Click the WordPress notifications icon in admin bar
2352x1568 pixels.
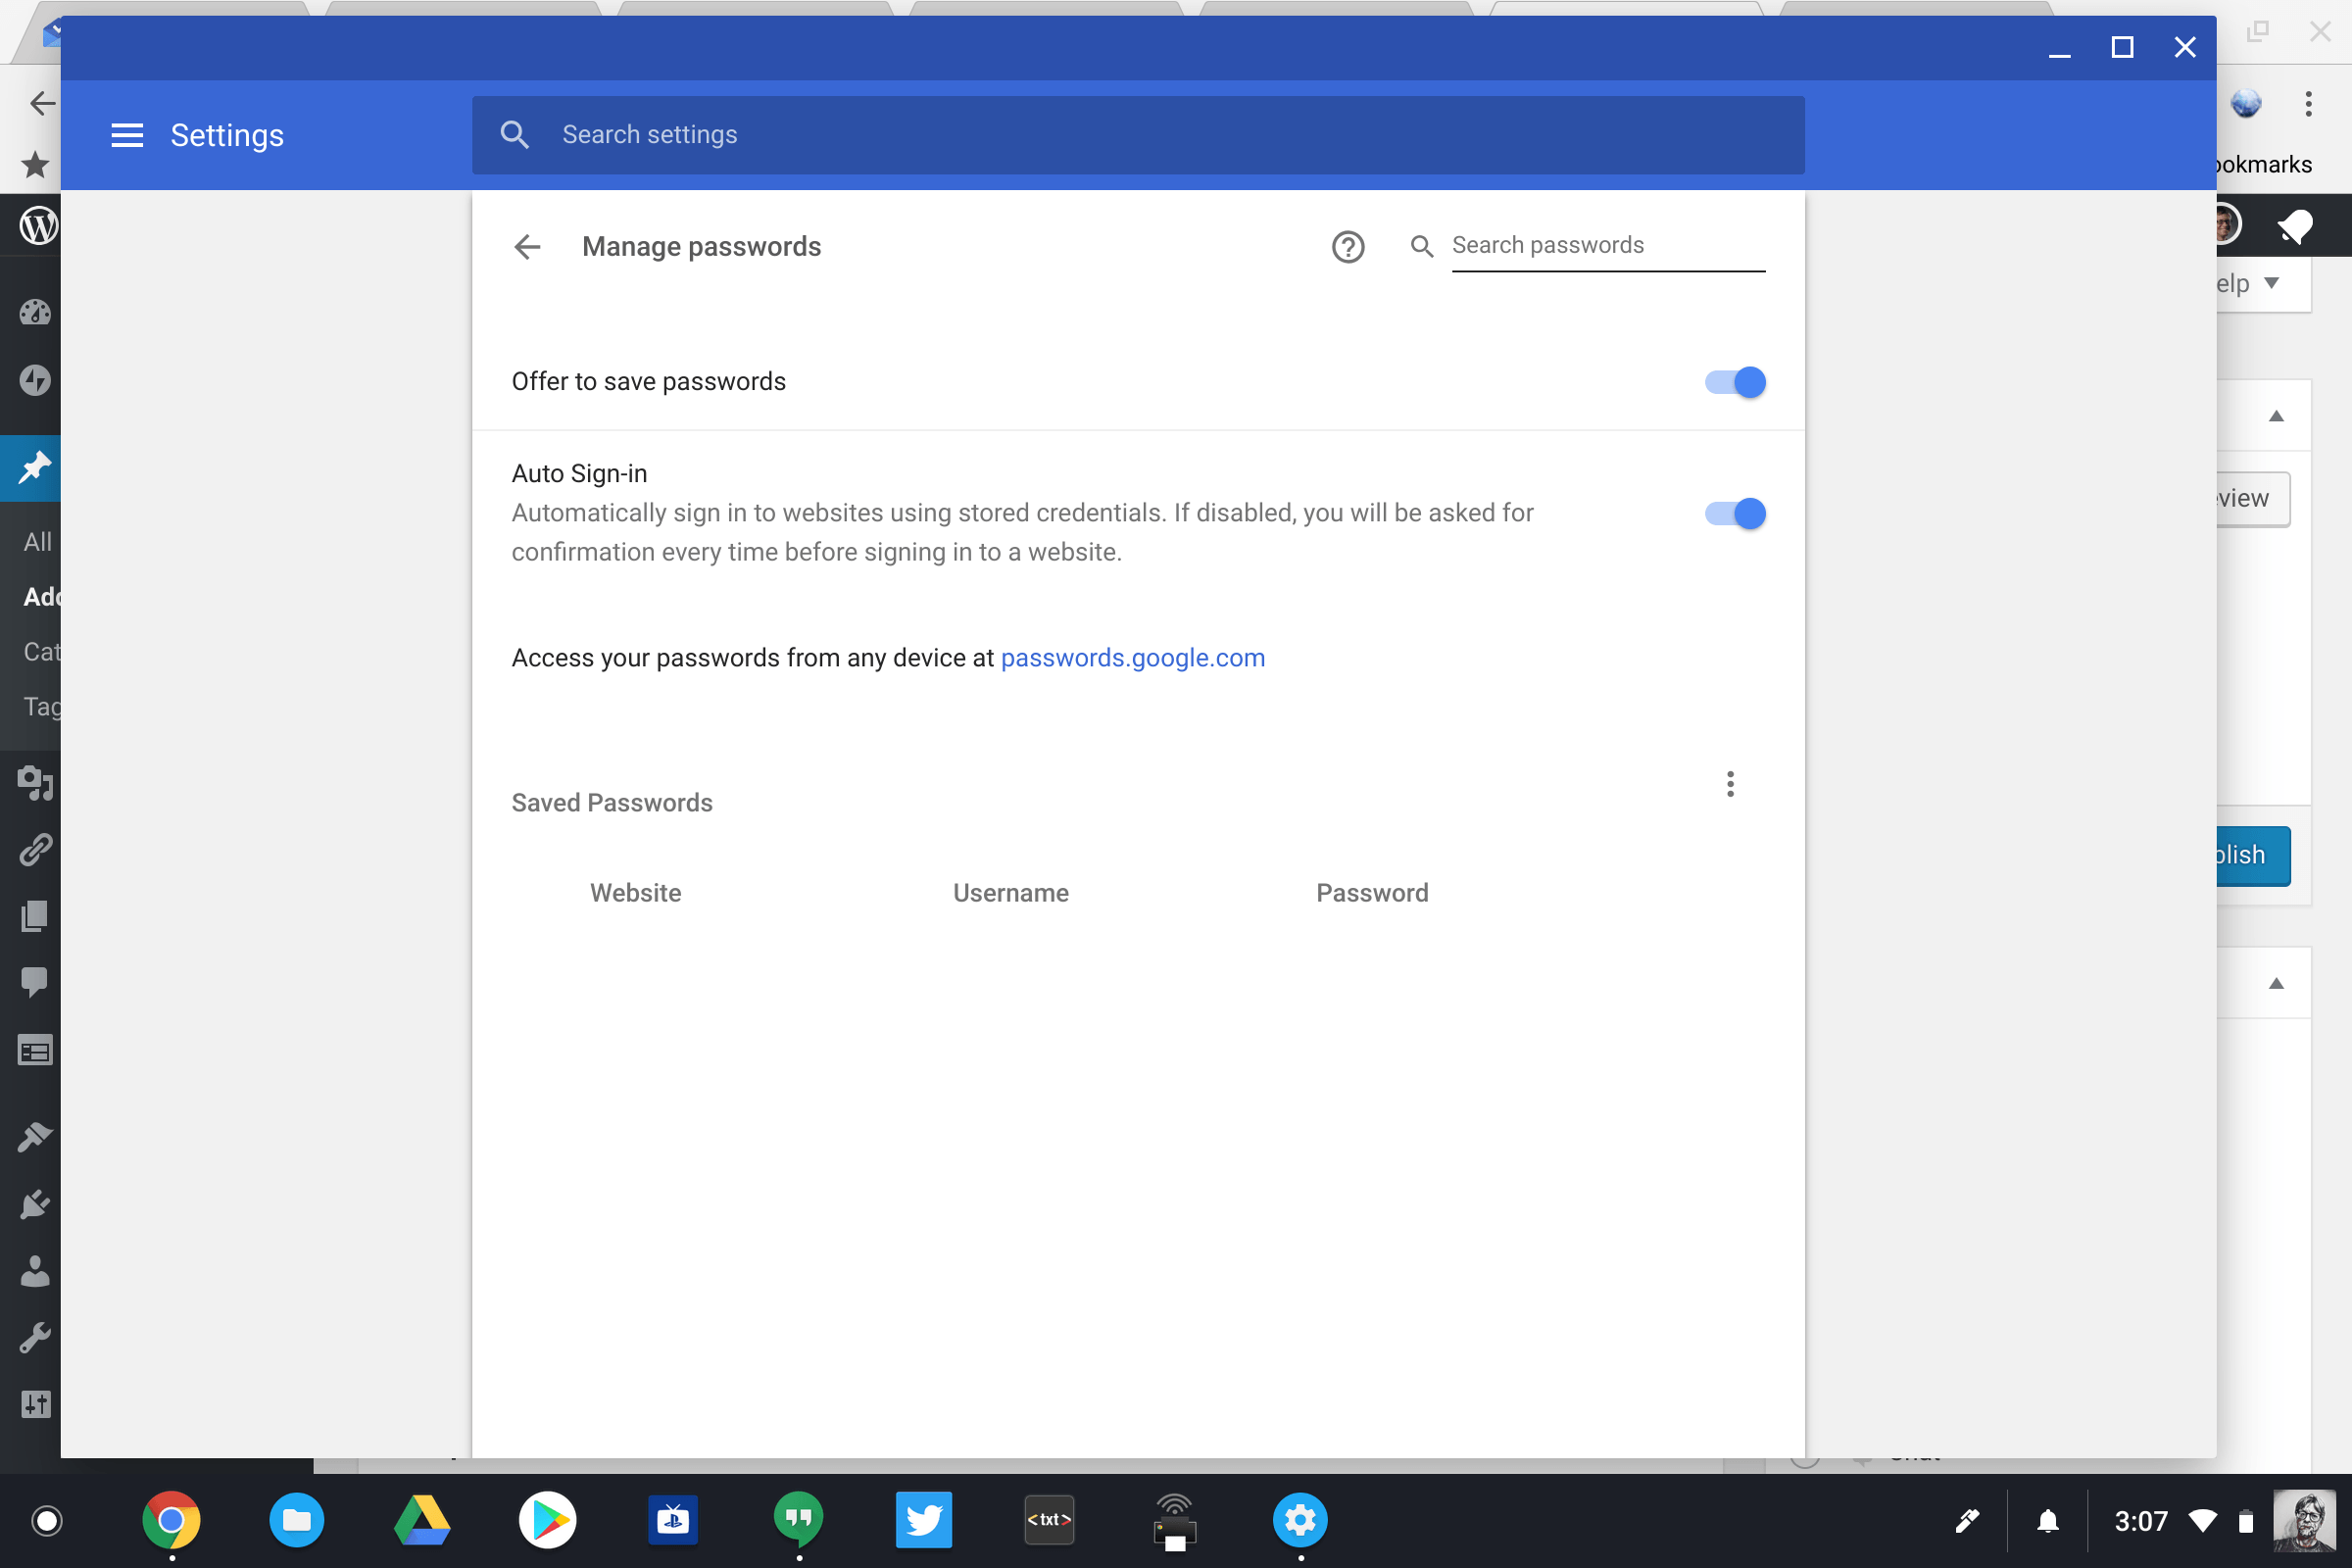pos(2294,226)
